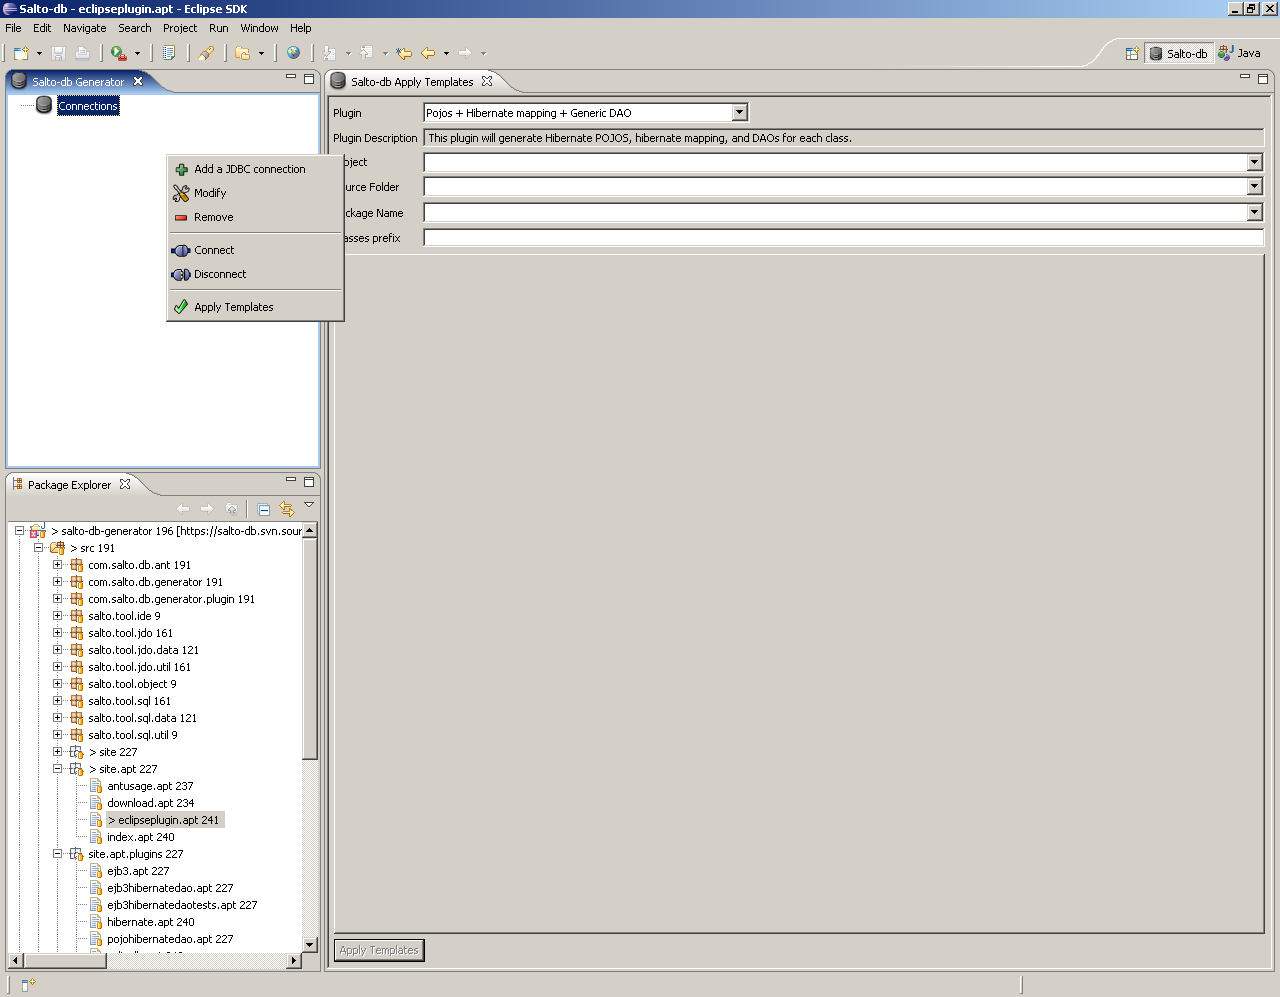Collapse the site.apt.plugins 227 folder

coord(58,854)
